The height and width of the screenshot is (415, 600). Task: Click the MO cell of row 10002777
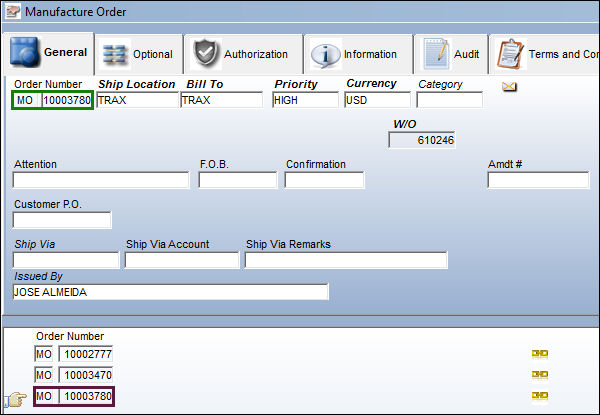pyautogui.click(x=44, y=354)
